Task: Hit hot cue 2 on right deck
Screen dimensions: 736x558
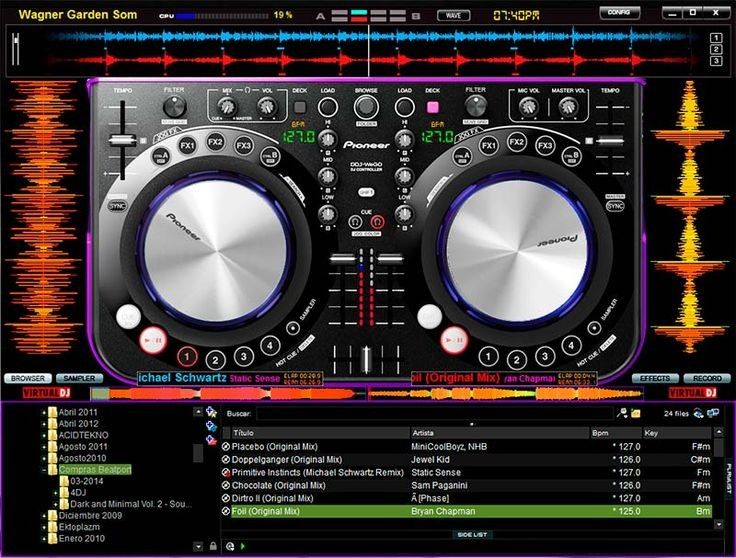Action: click(x=516, y=360)
